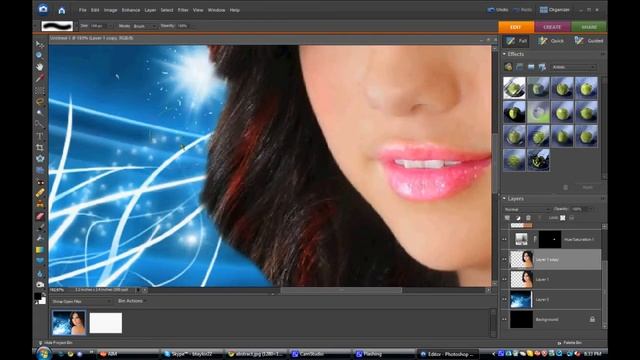Open the layer blend mode Normal dropdown
Image resolution: width=640 pixels, height=360 pixels.
coord(527,209)
